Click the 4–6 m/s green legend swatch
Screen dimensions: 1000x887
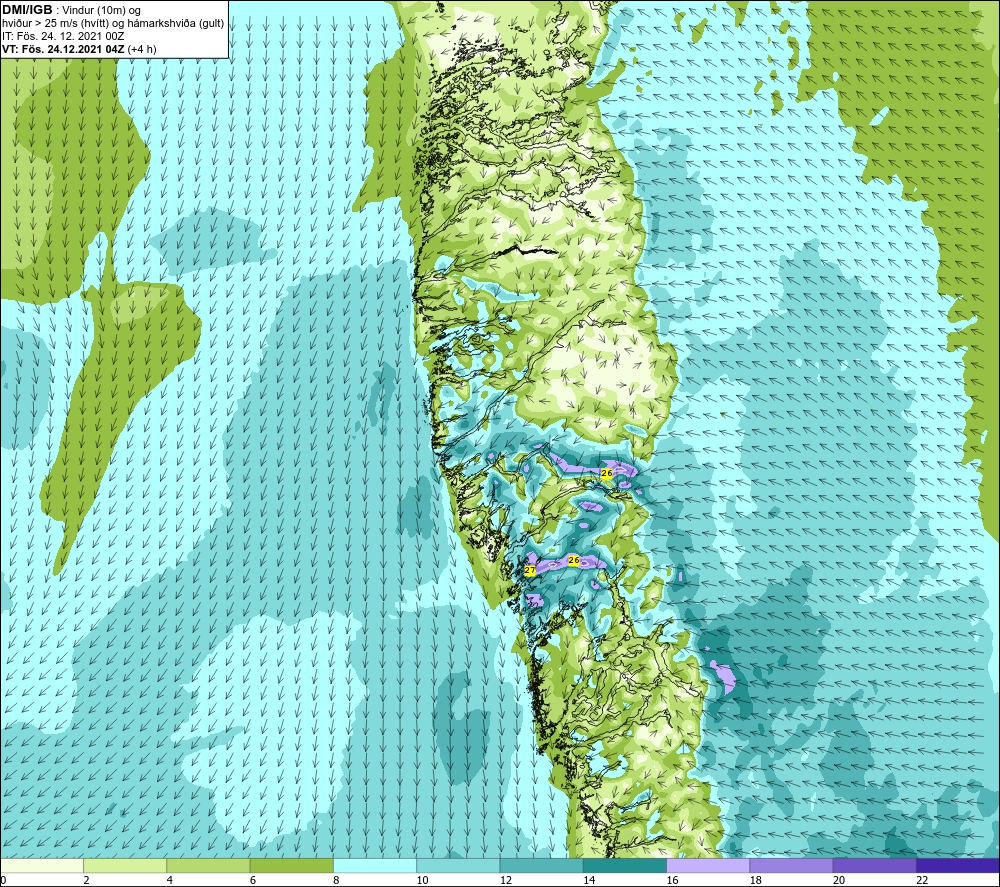point(209,865)
